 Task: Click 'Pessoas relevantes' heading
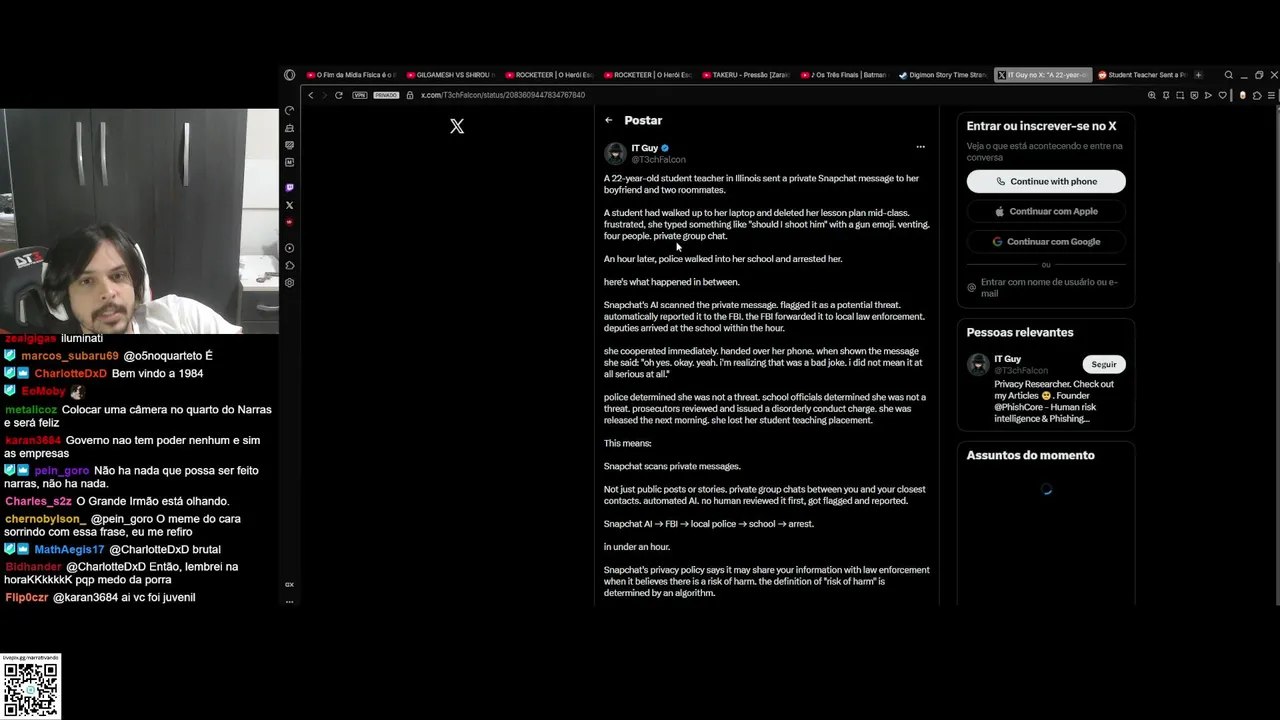coord(1020,332)
